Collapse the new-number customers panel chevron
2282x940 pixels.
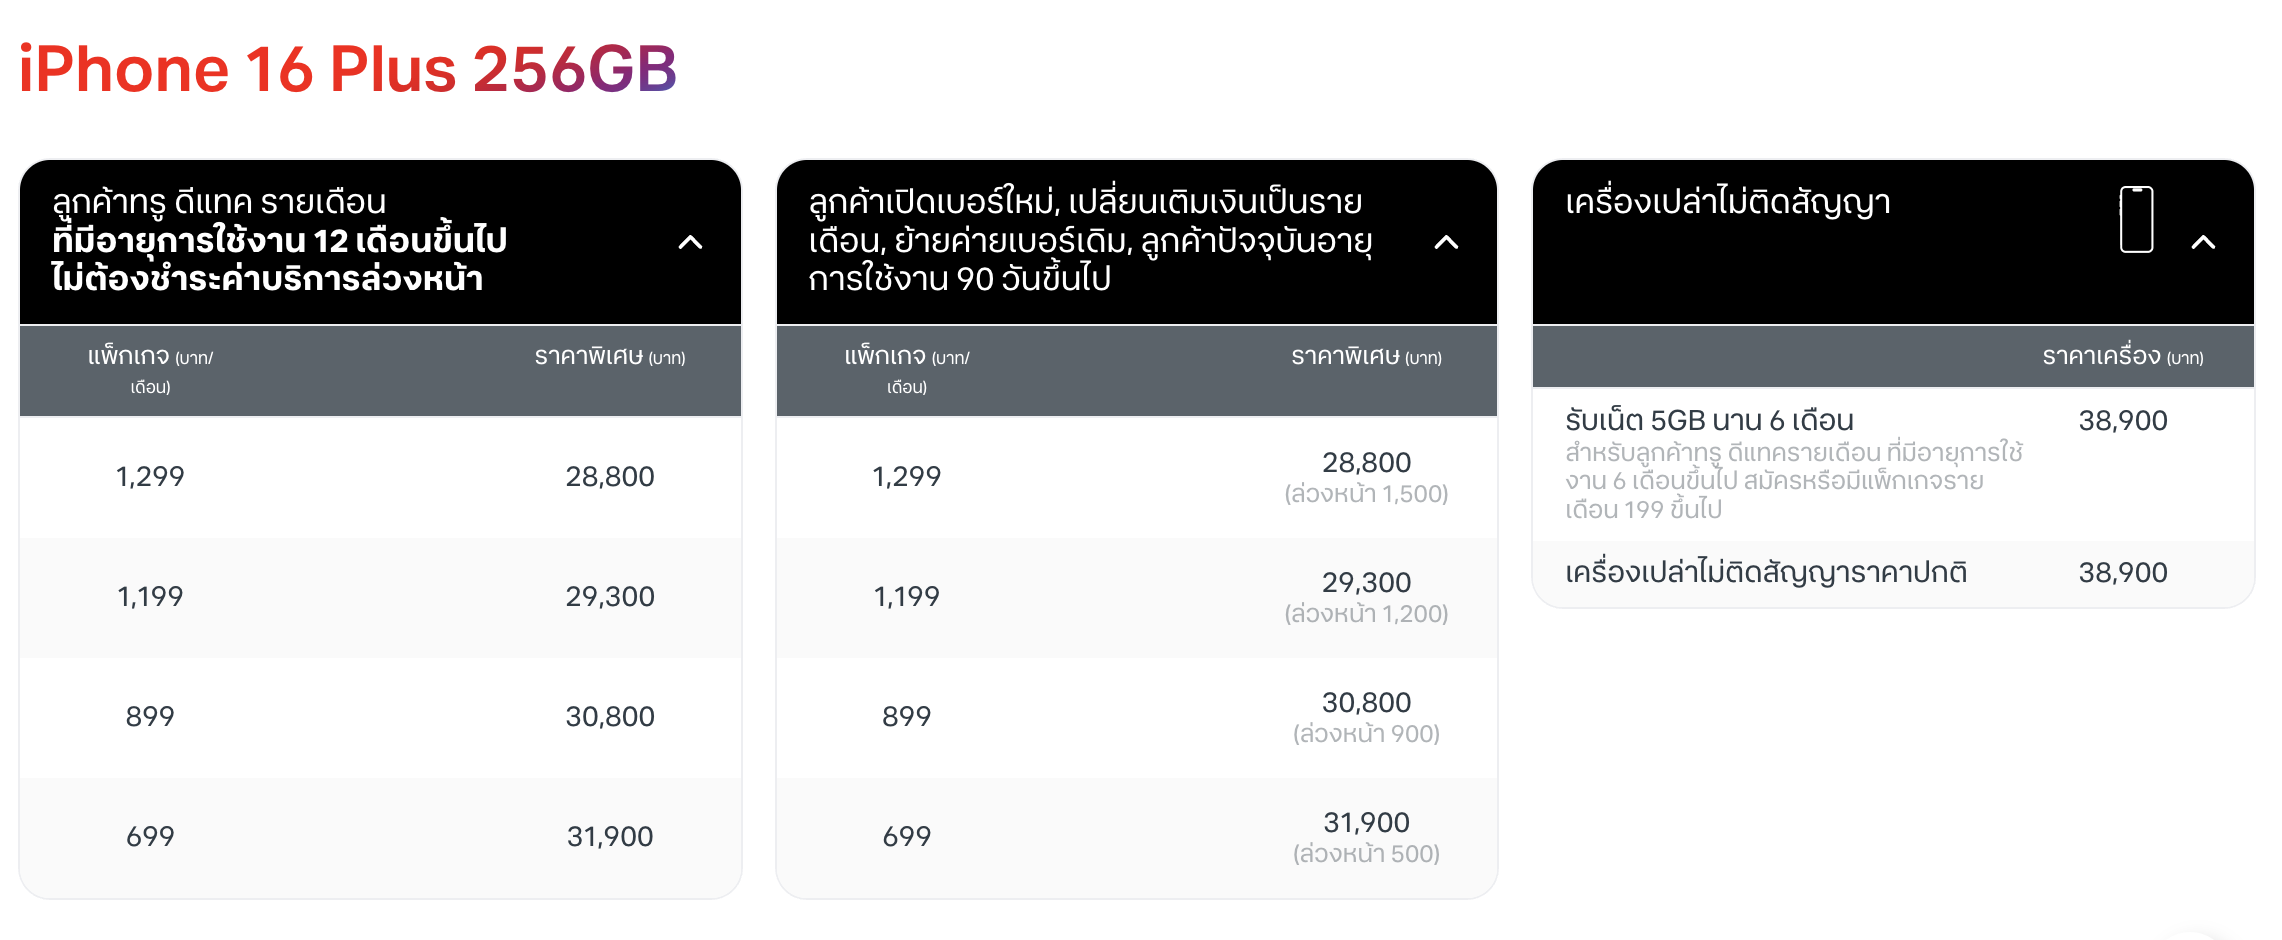1446,242
